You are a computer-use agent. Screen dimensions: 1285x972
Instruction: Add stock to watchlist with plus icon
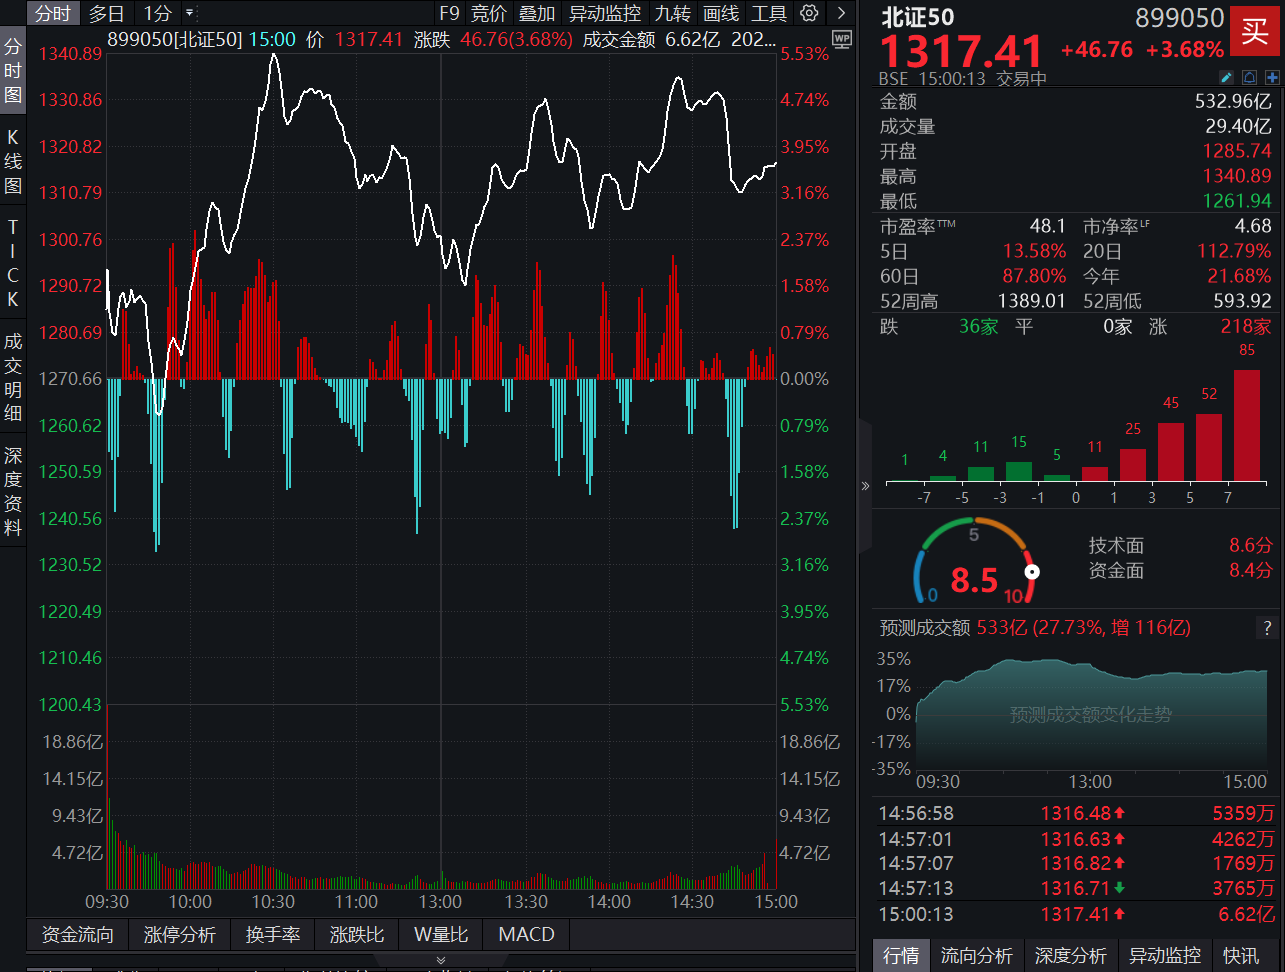point(1272,77)
